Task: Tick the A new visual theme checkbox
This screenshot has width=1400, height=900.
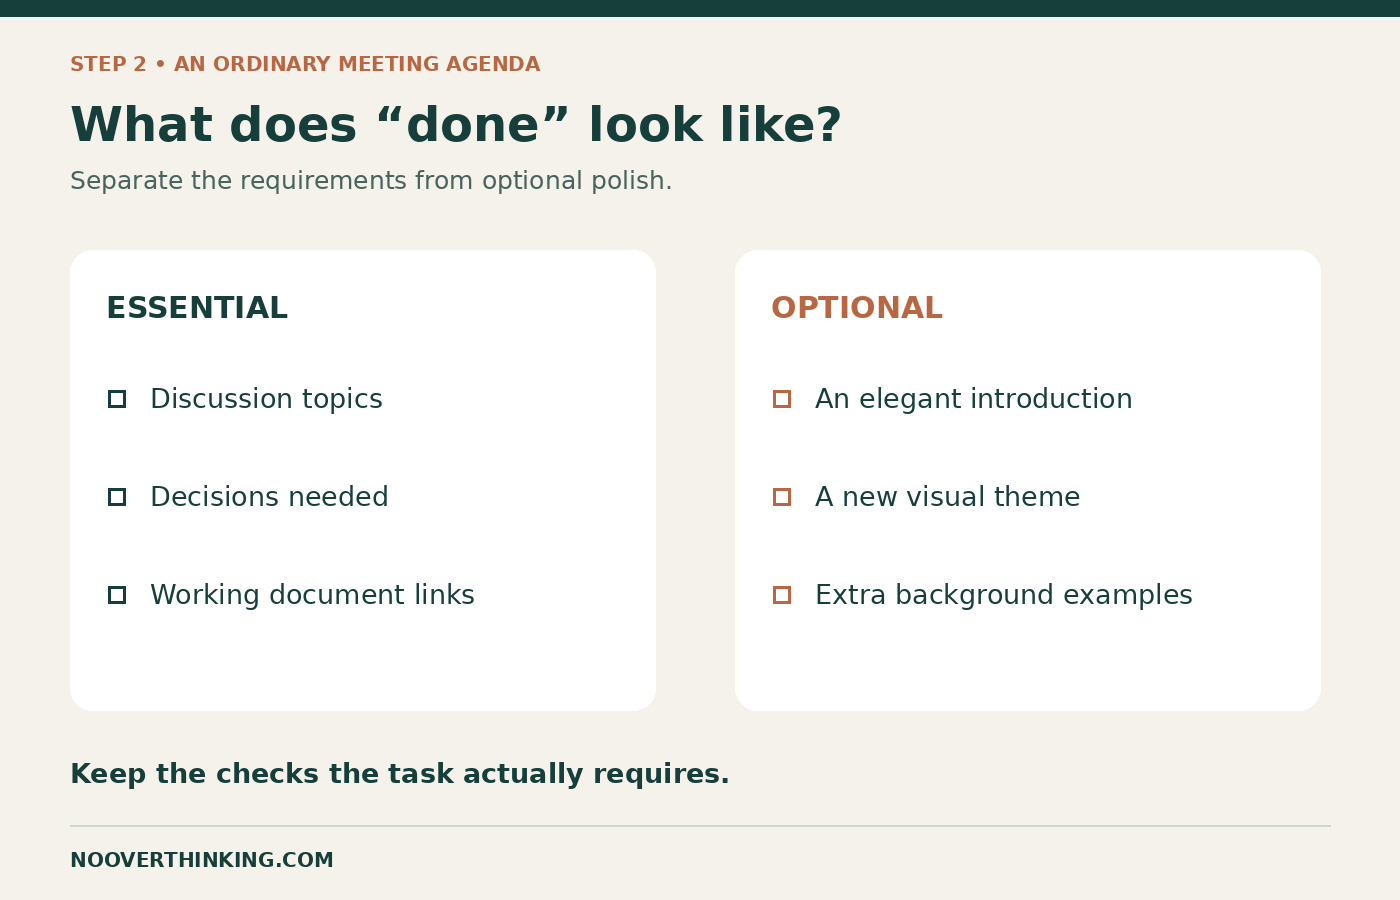Action: click(782, 497)
